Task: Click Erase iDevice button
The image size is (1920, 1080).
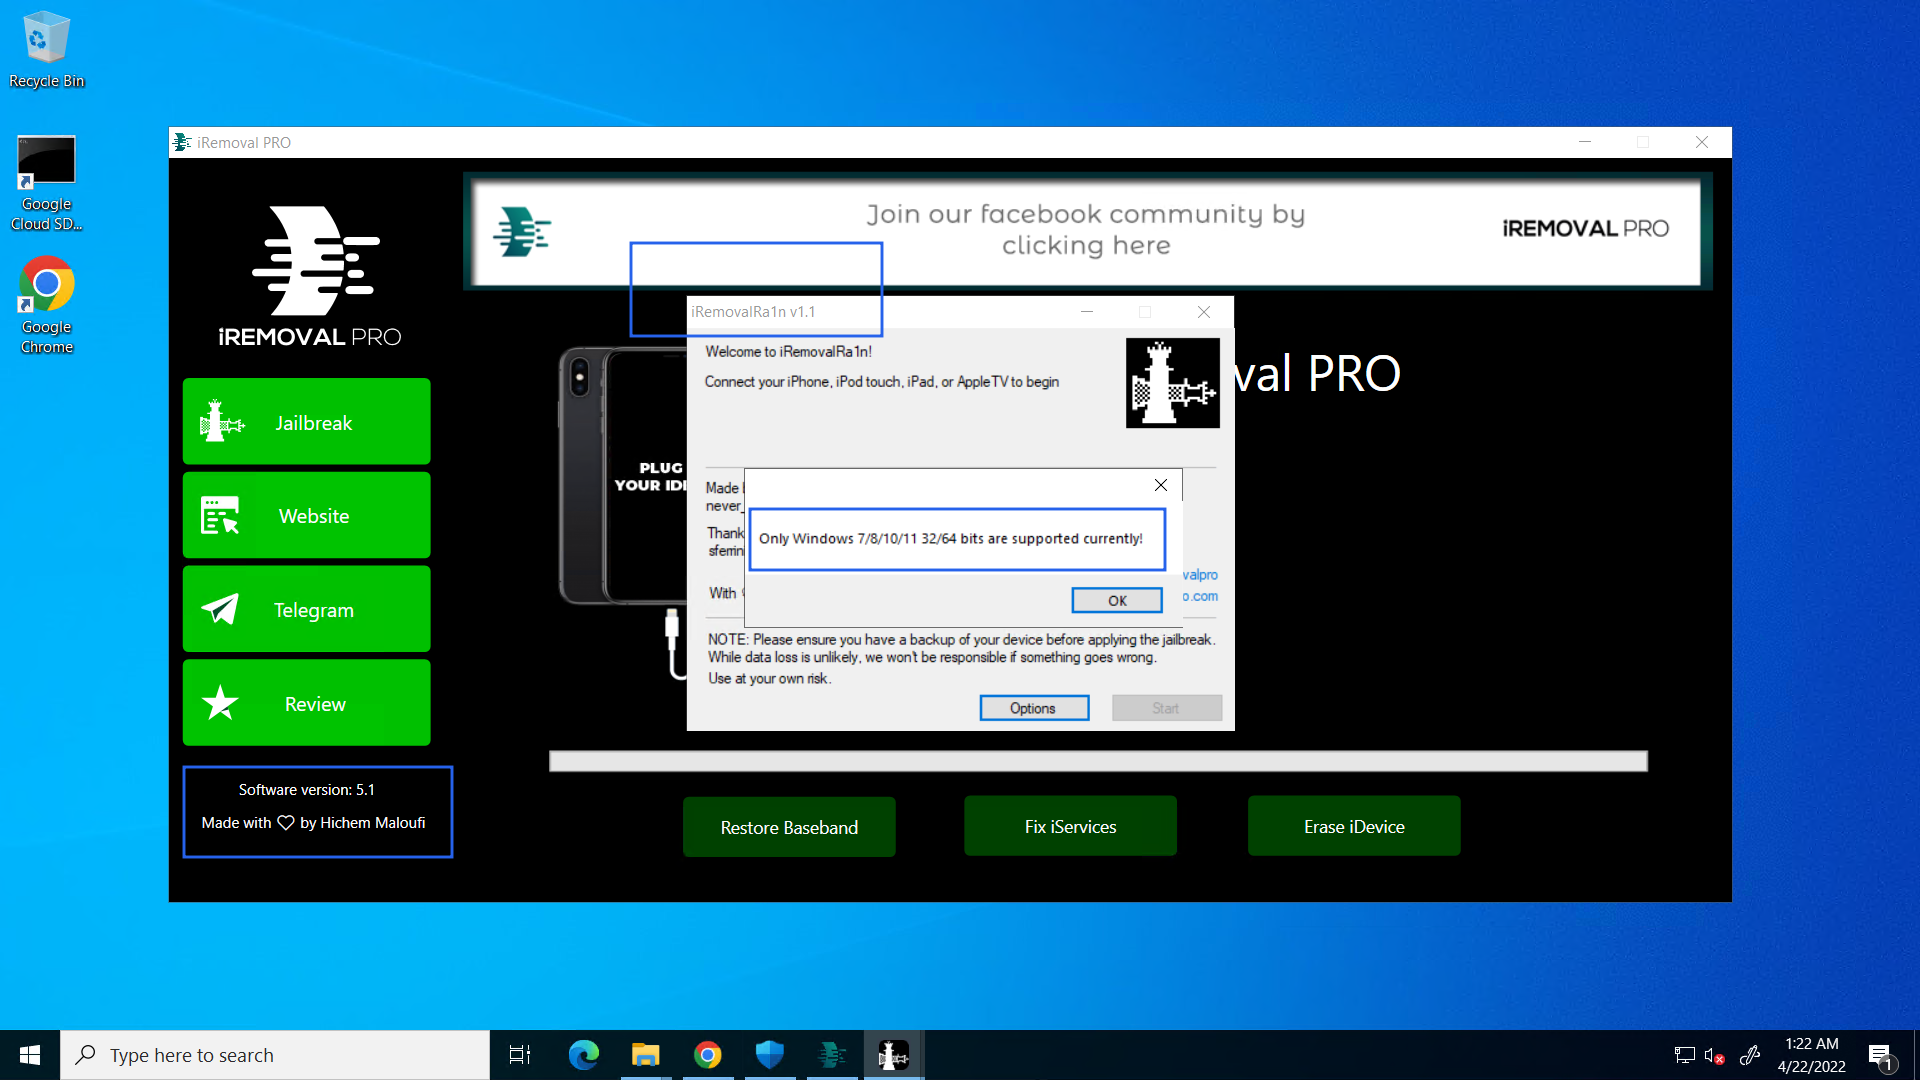Action: coord(1354,826)
